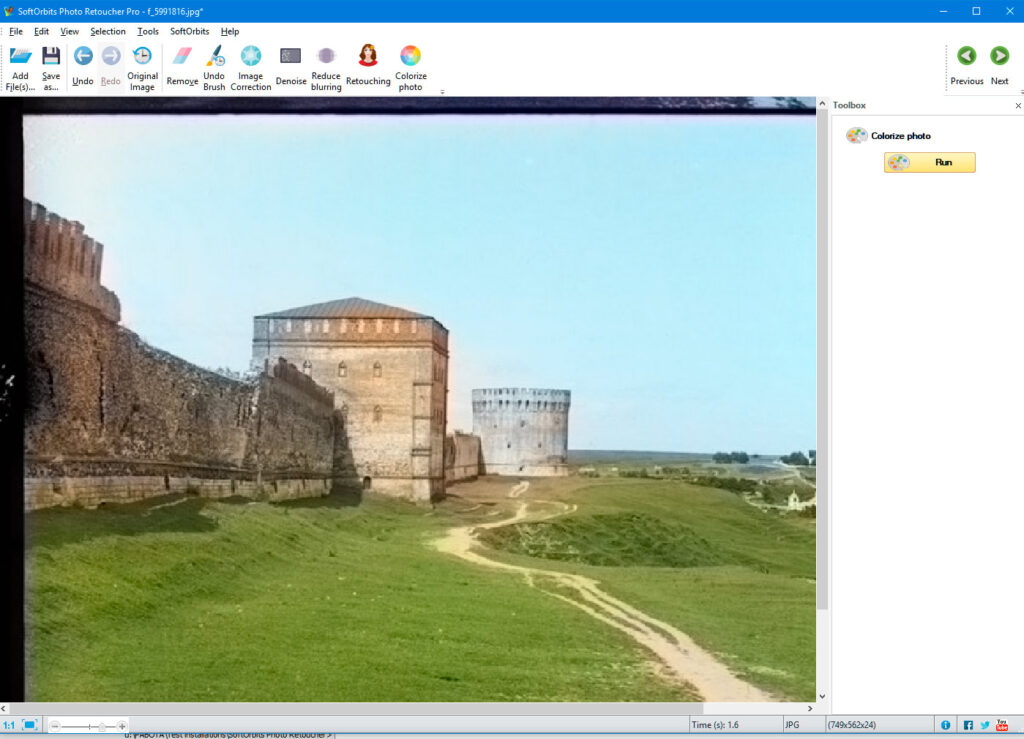This screenshot has width=1024, height=739.
Task: Toggle 1:1 zoom mode
Action: 10,725
